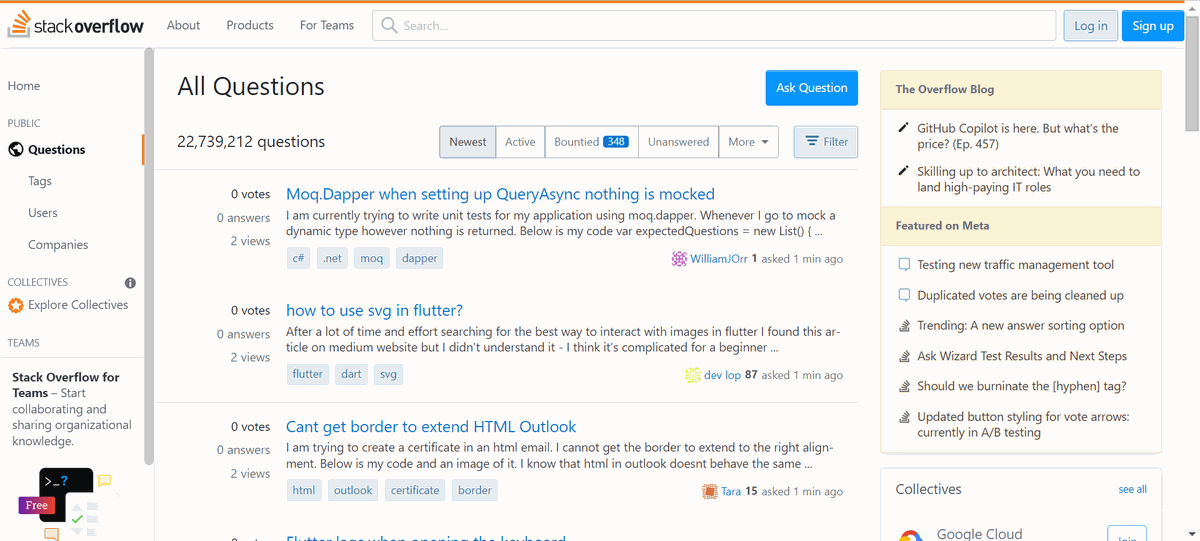This screenshot has height=541, width=1200.
Task: Click the icon beside Ask Wizard Test Results
Action: 904,356
